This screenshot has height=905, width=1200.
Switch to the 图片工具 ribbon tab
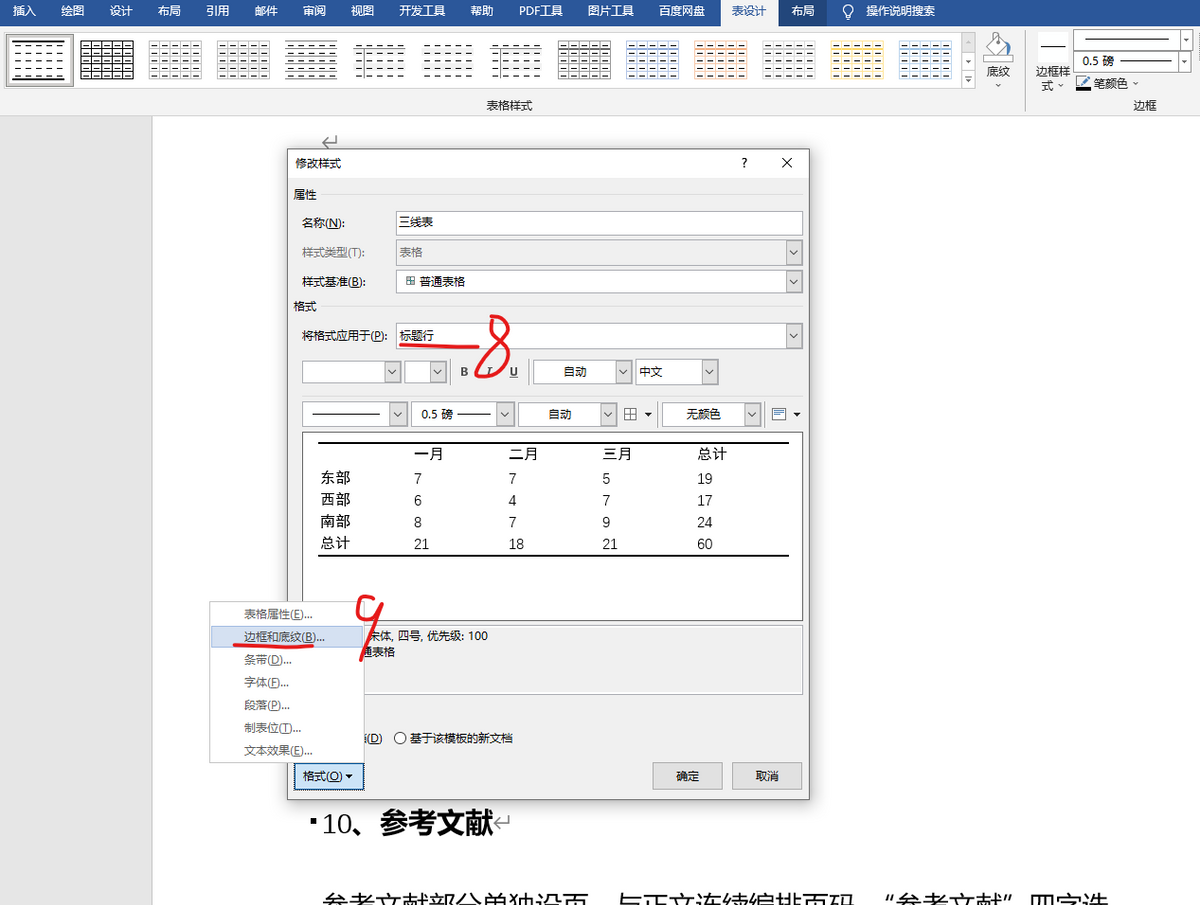610,12
